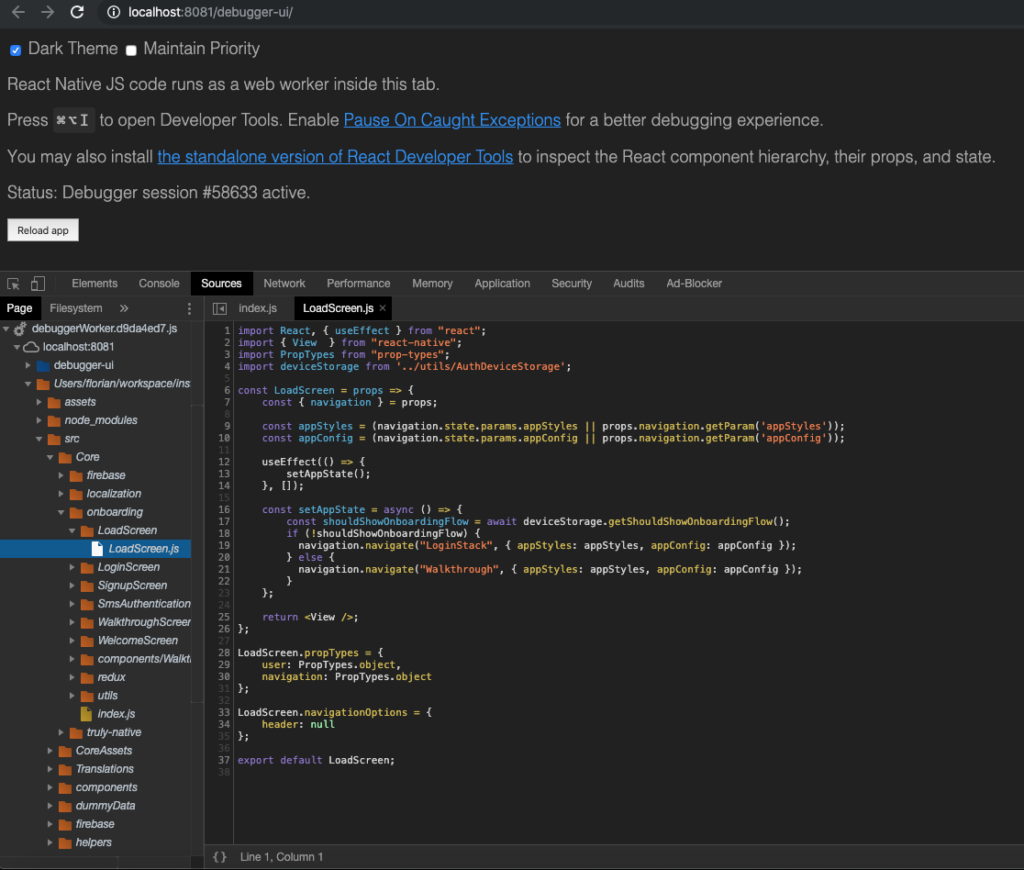Click the Reload app button
1024x870 pixels.
tap(42, 229)
